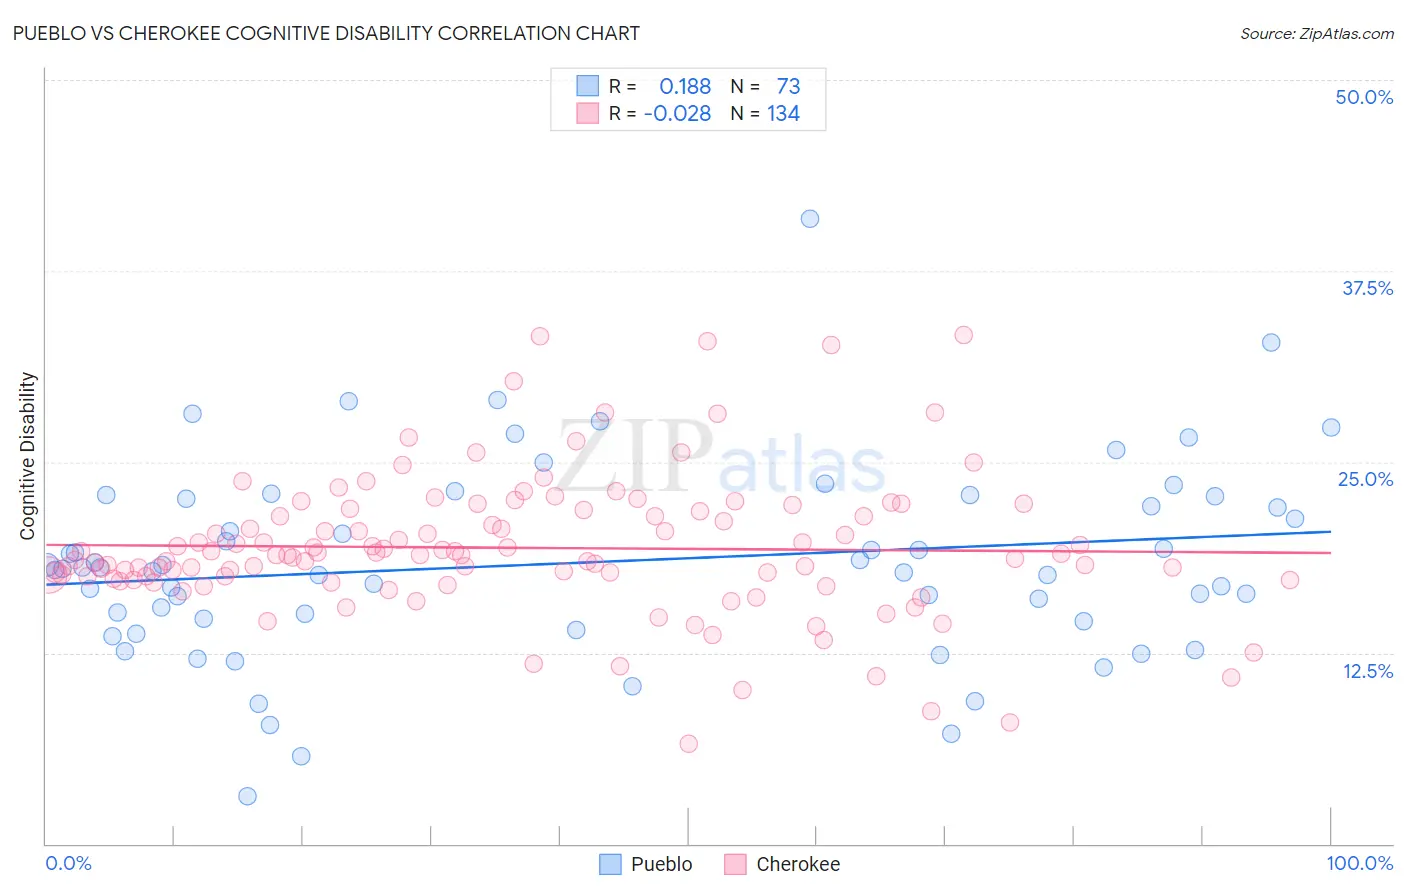Click the lowest blue Pueblo data point

[x=247, y=796]
